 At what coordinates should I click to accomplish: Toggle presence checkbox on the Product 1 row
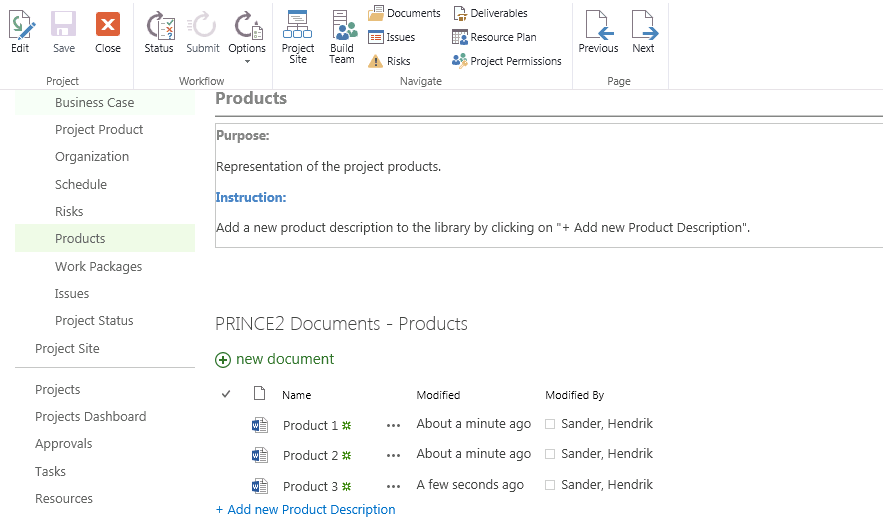point(550,424)
